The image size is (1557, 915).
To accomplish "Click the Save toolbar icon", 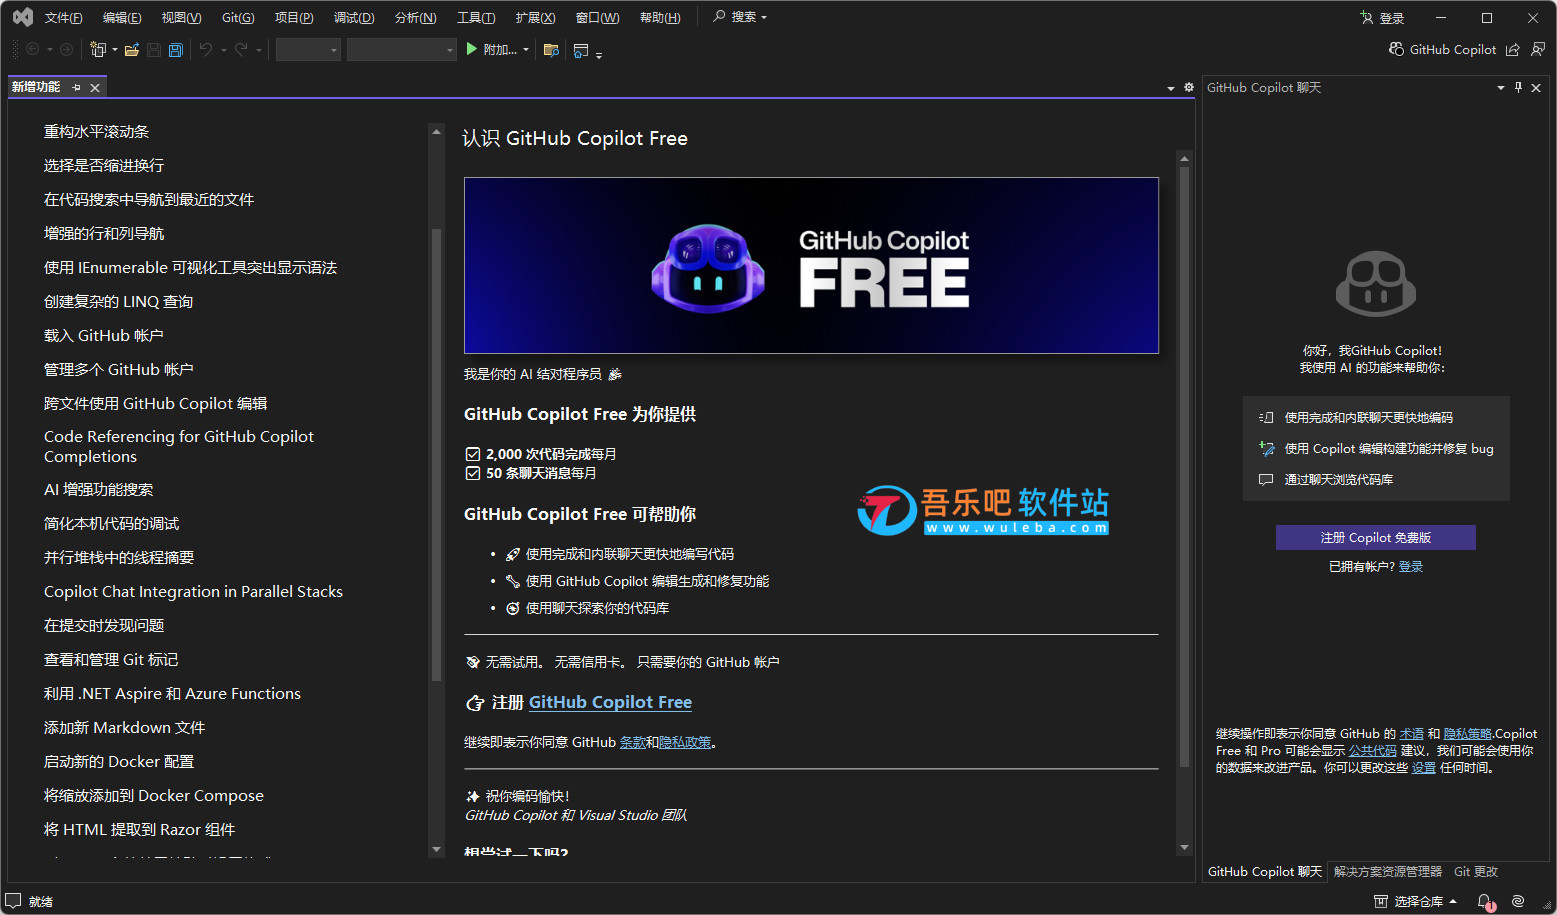I will [154, 49].
